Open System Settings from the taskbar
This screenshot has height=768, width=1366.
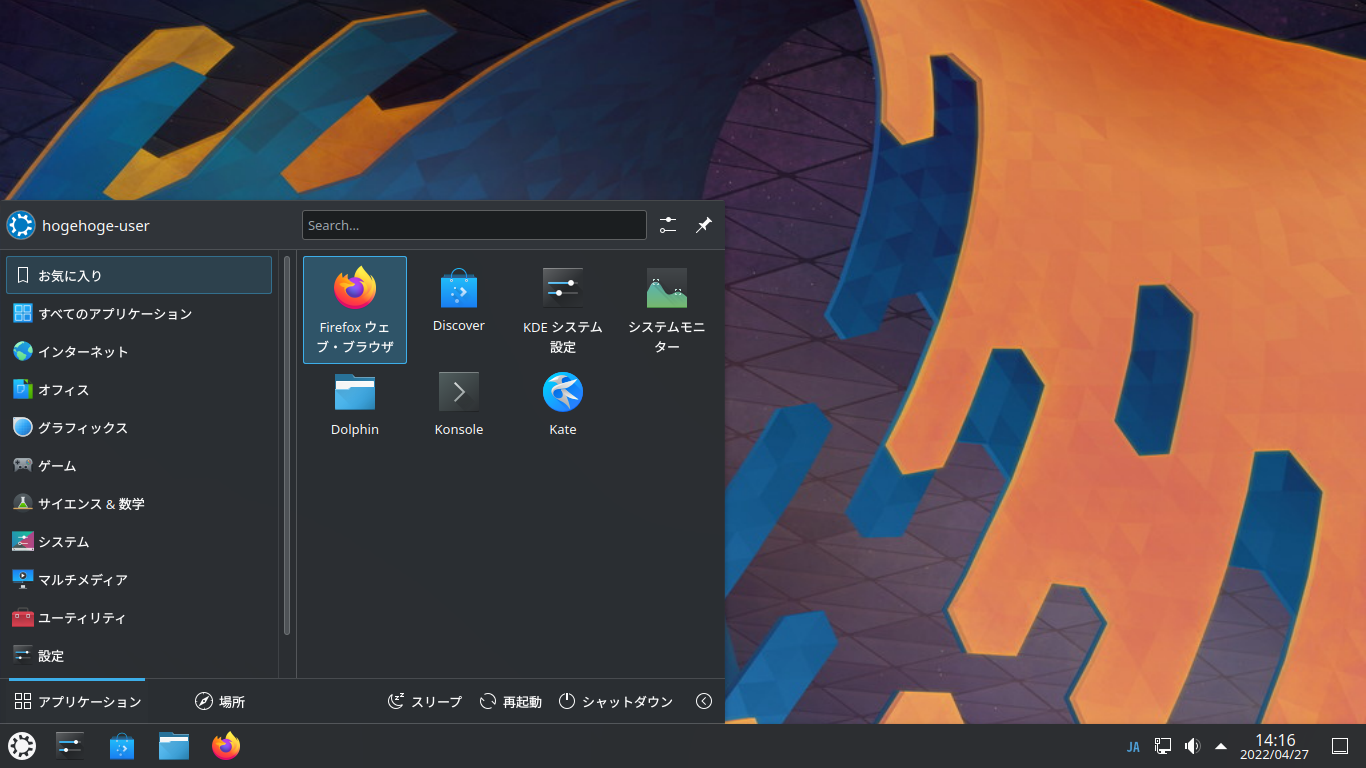coord(70,746)
